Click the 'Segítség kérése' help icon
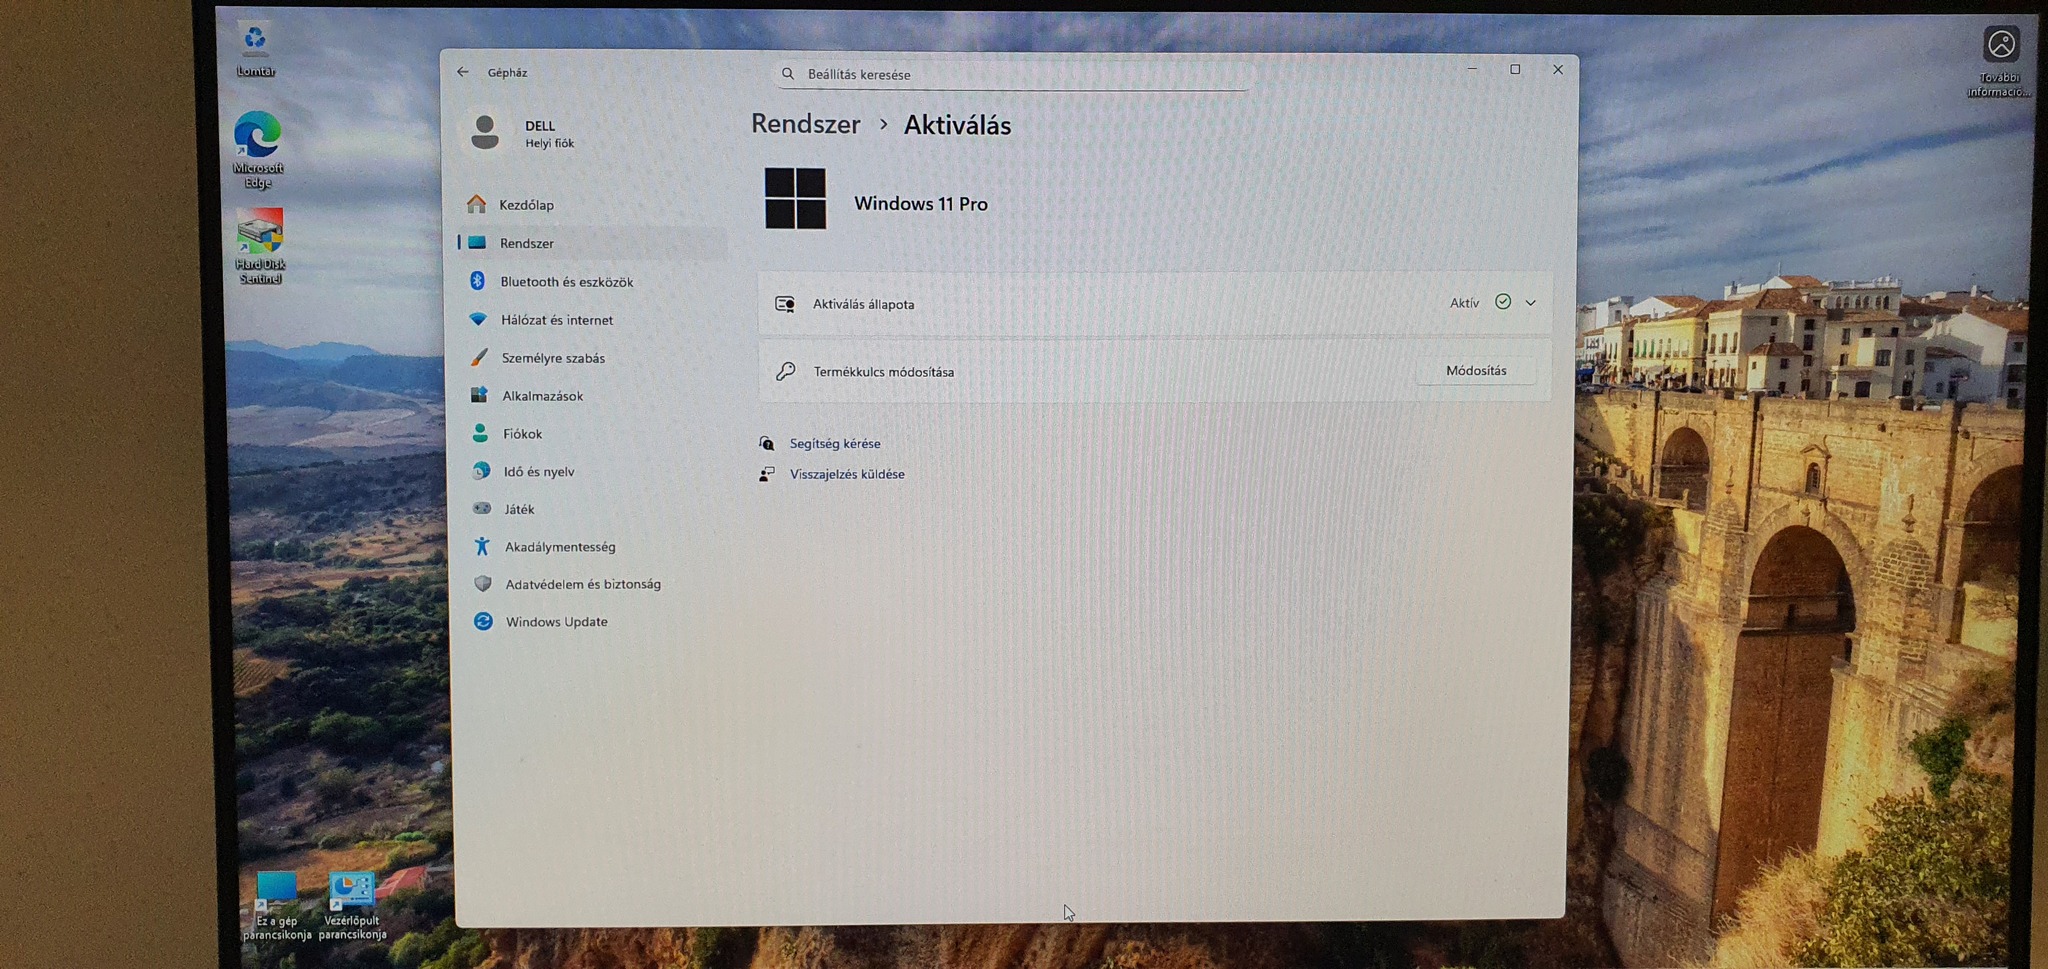The width and height of the screenshot is (2048, 969). coord(767,443)
